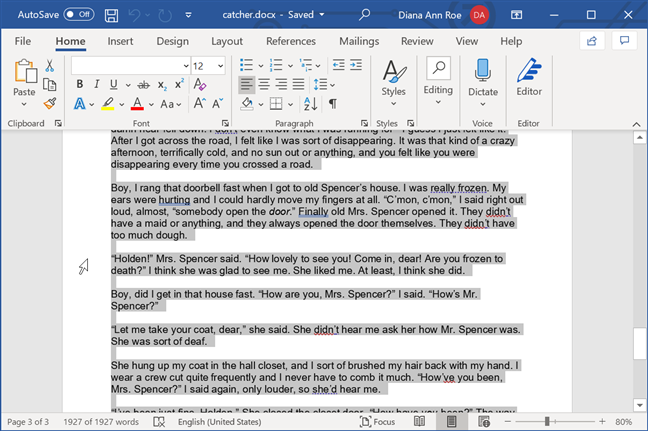Click the word count "1927 of 1927 words"
The height and width of the screenshot is (431, 648).
101,422
